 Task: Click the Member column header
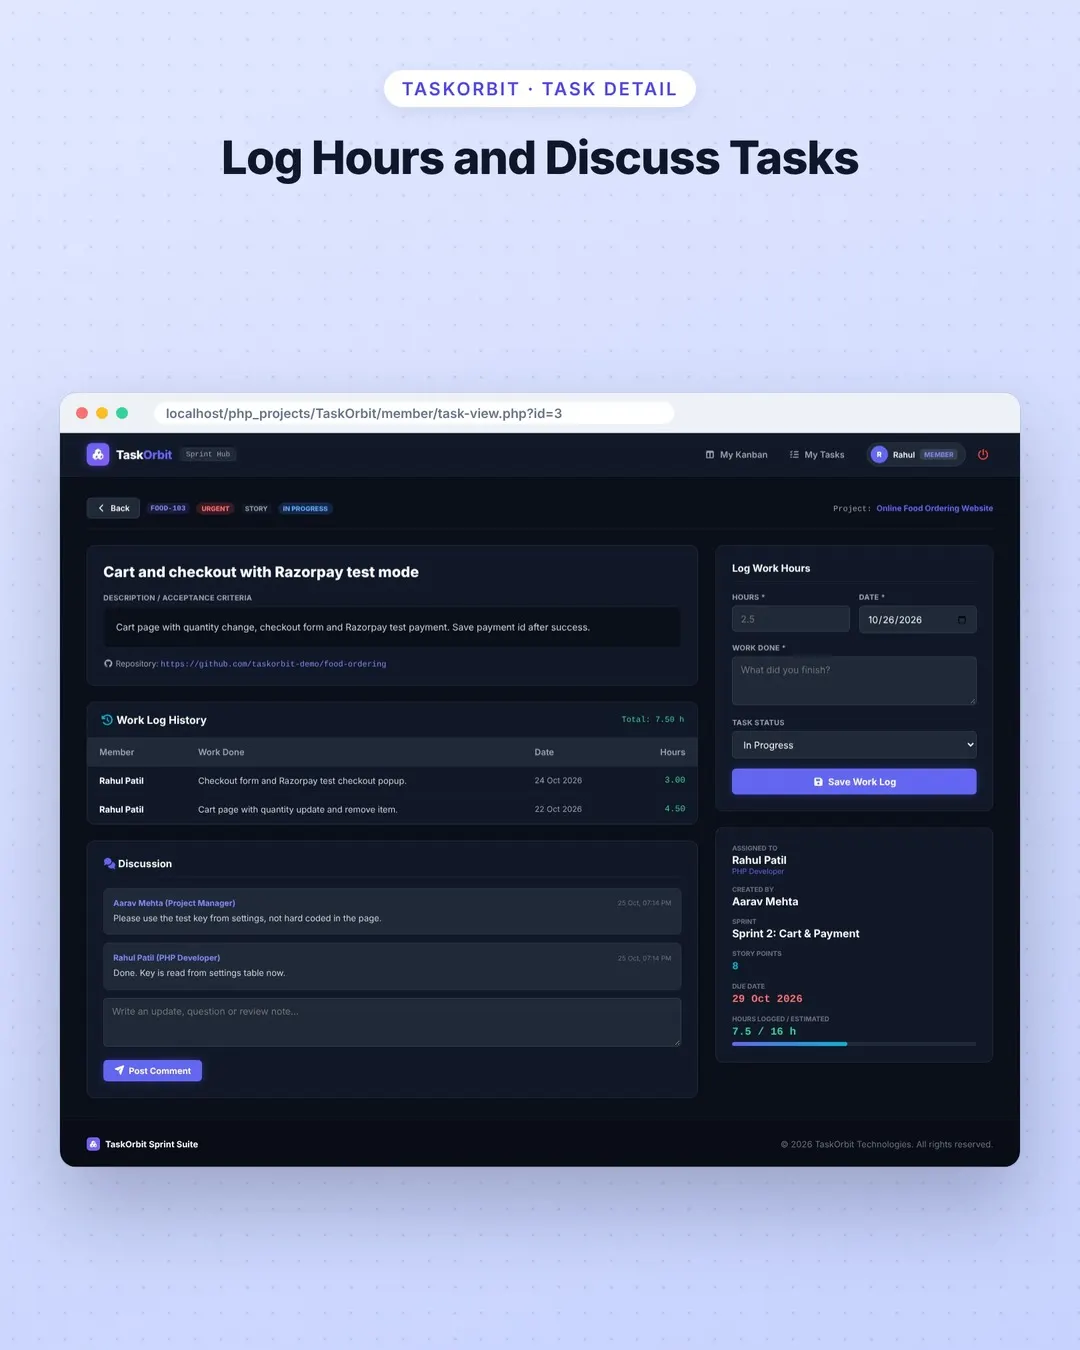point(117,752)
